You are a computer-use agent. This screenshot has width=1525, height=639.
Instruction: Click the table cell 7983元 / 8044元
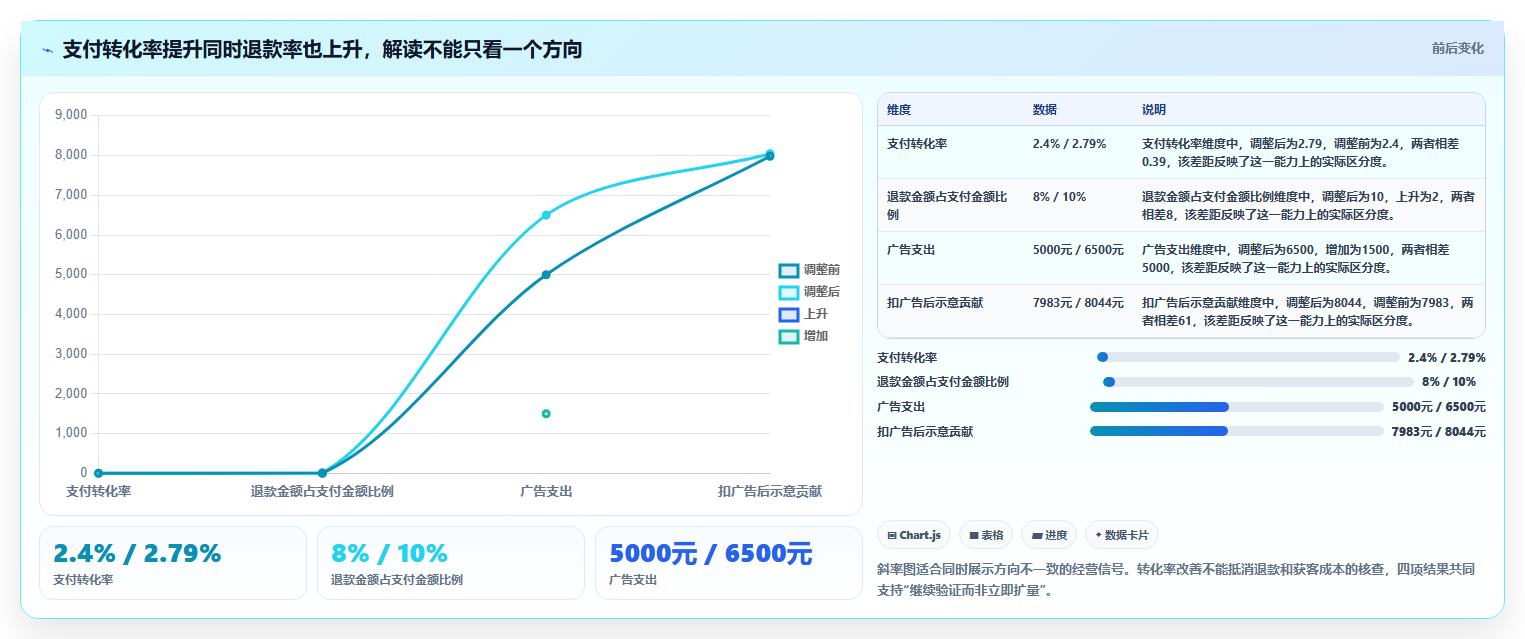(x=1078, y=302)
